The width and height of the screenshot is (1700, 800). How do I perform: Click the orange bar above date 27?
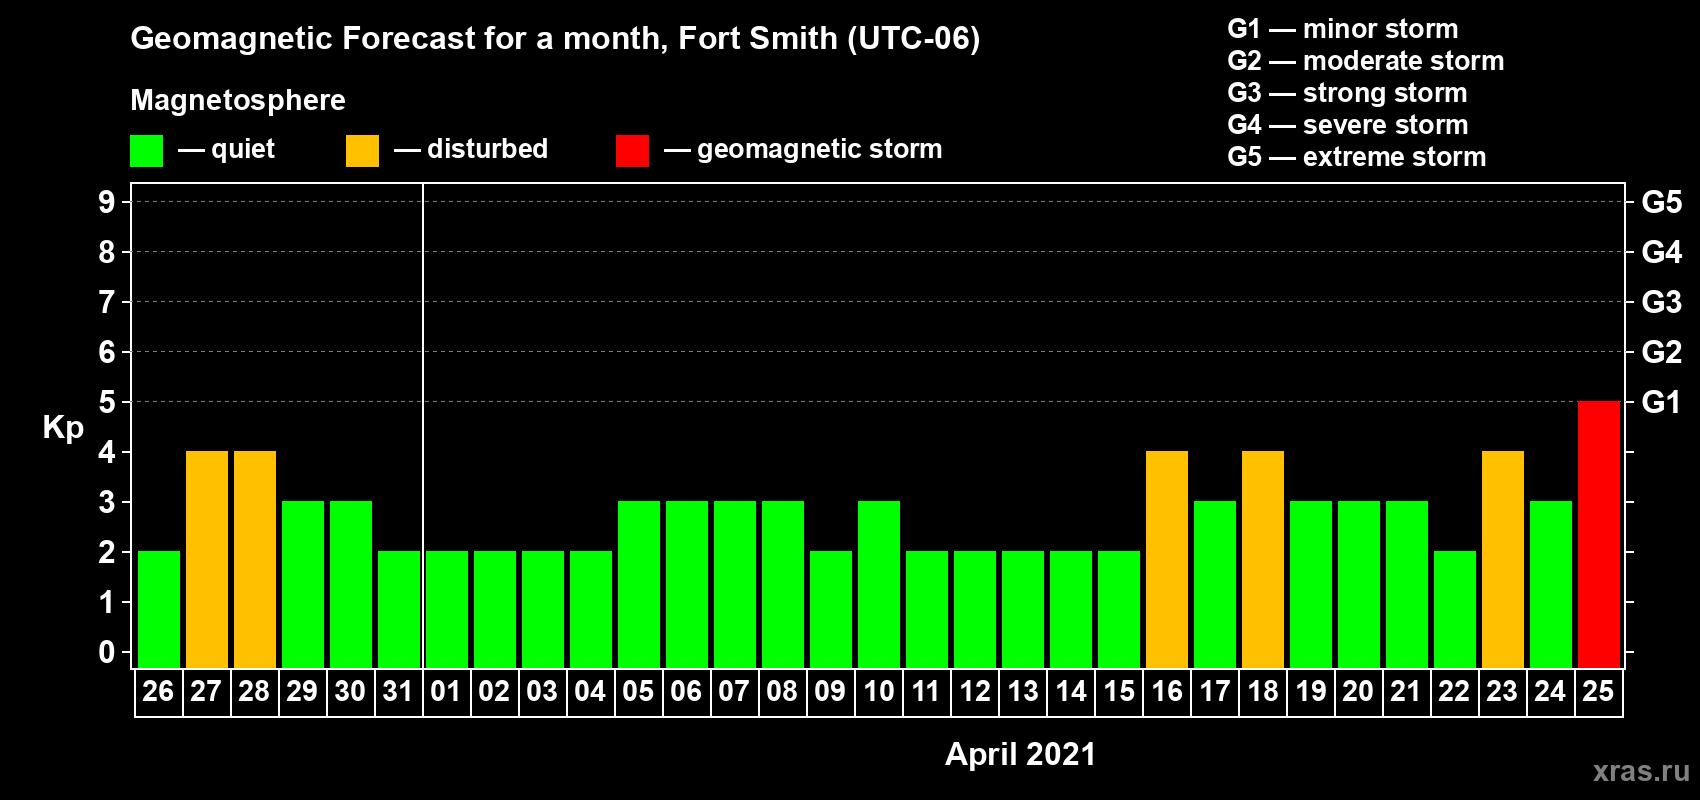[206, 559]
